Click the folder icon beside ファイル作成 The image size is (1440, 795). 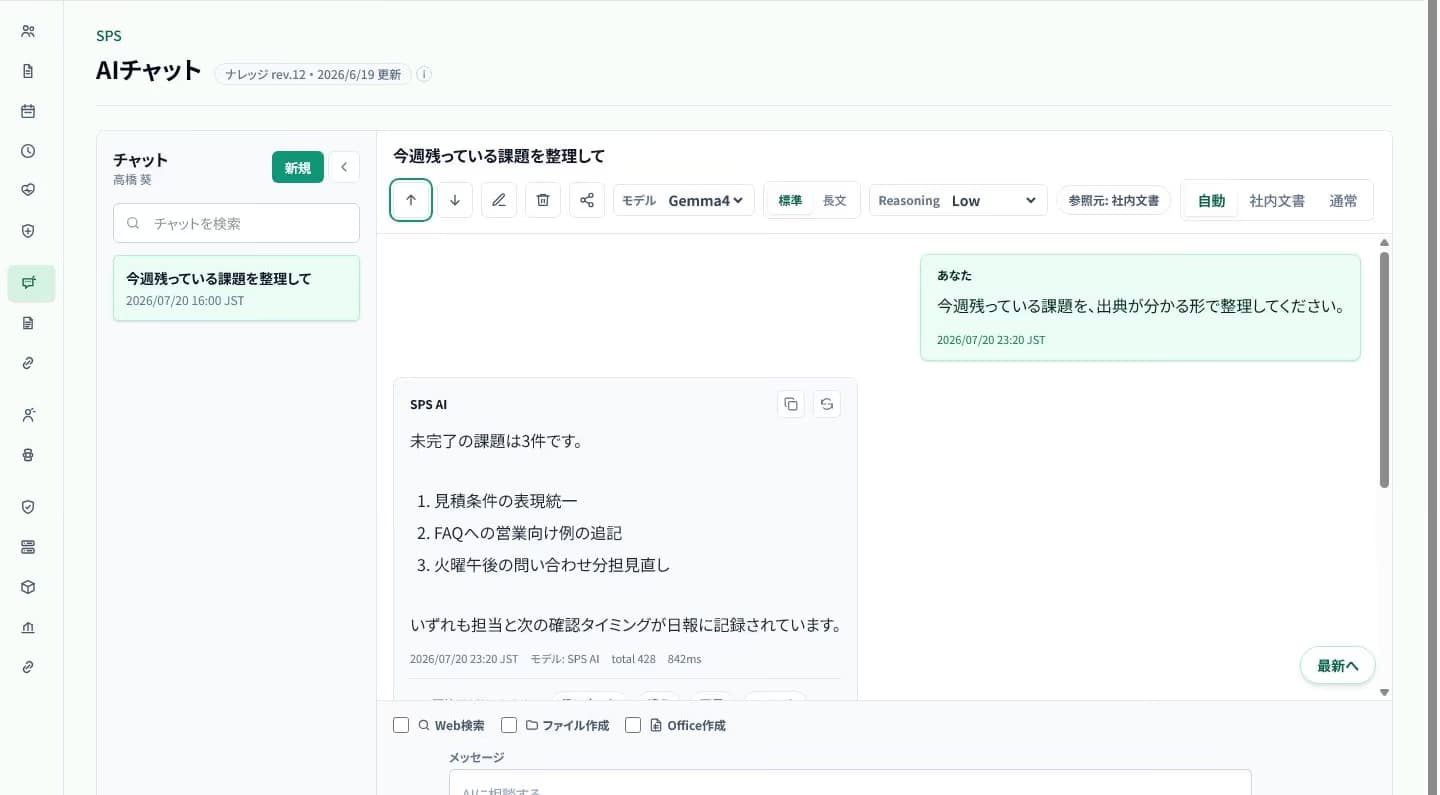pos(532,725)
